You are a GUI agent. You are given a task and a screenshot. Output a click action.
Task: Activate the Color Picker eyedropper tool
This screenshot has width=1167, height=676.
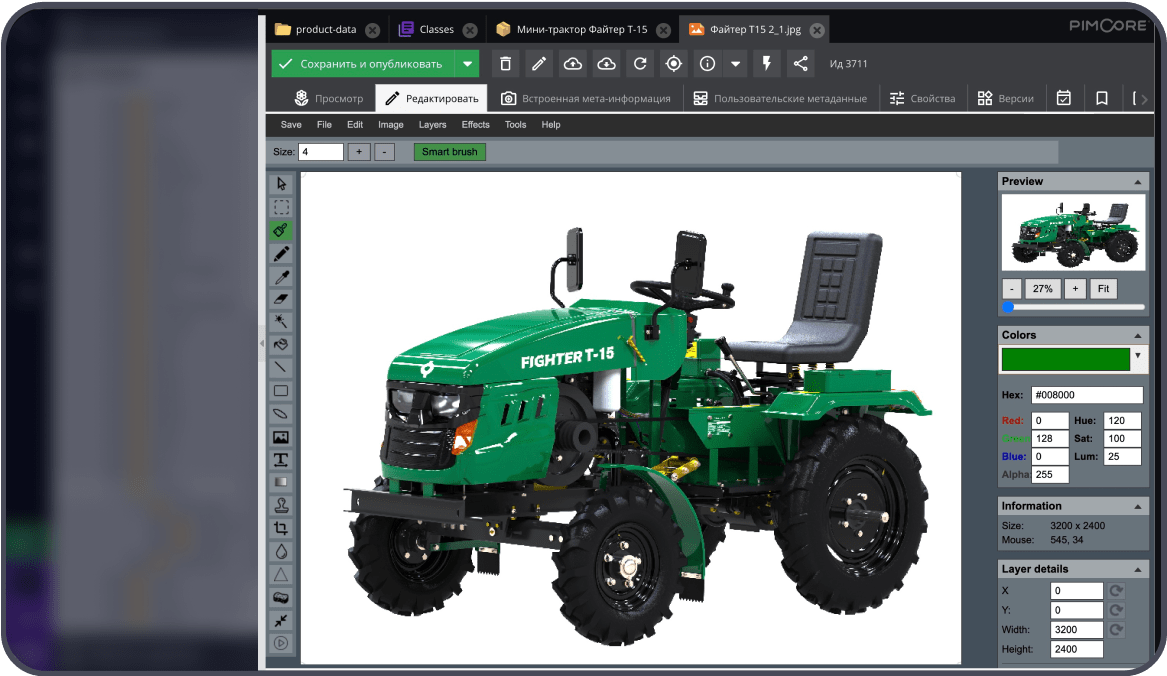coord(281,276)
